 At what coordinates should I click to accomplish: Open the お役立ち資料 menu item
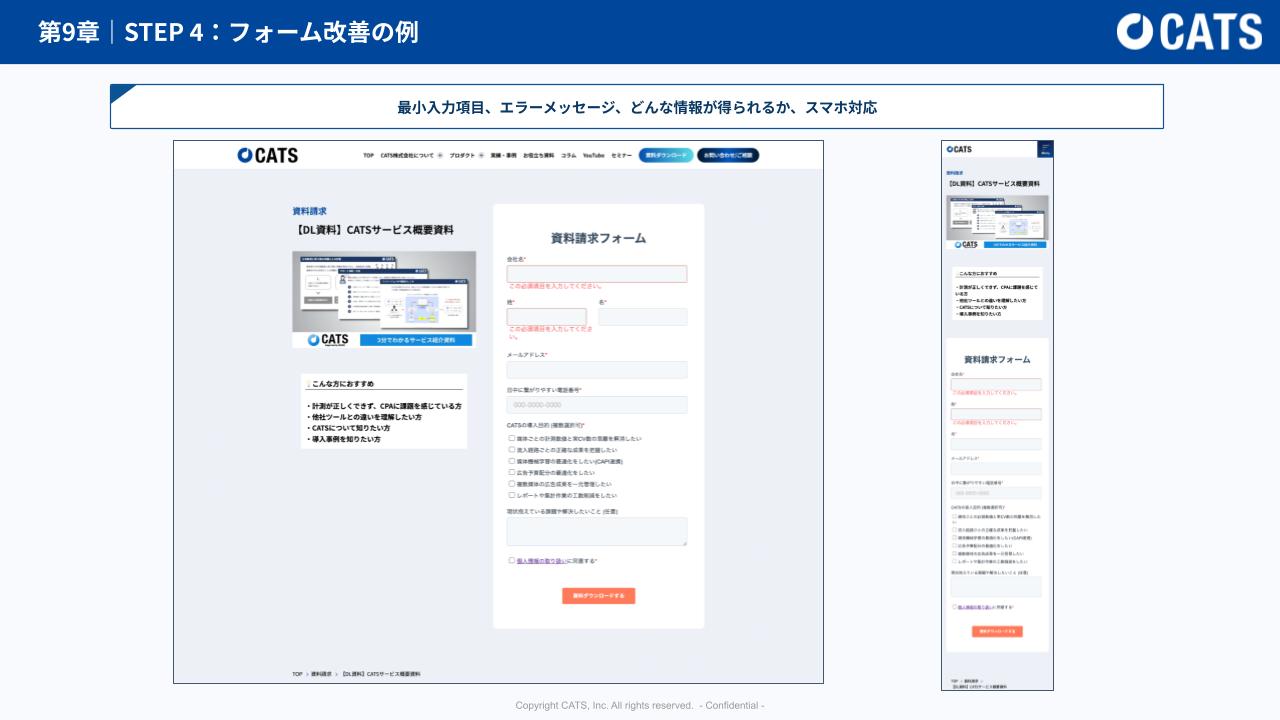(538, 156)
